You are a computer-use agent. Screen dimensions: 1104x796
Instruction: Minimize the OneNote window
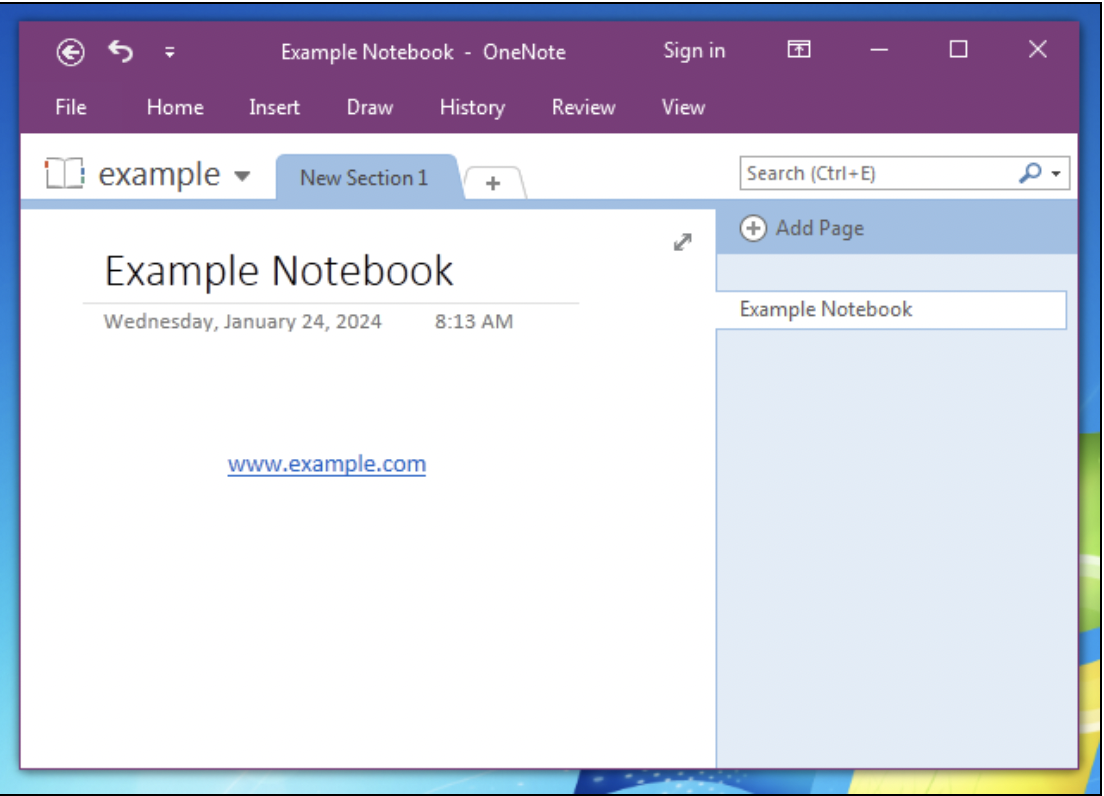click(x=879, y=50)
